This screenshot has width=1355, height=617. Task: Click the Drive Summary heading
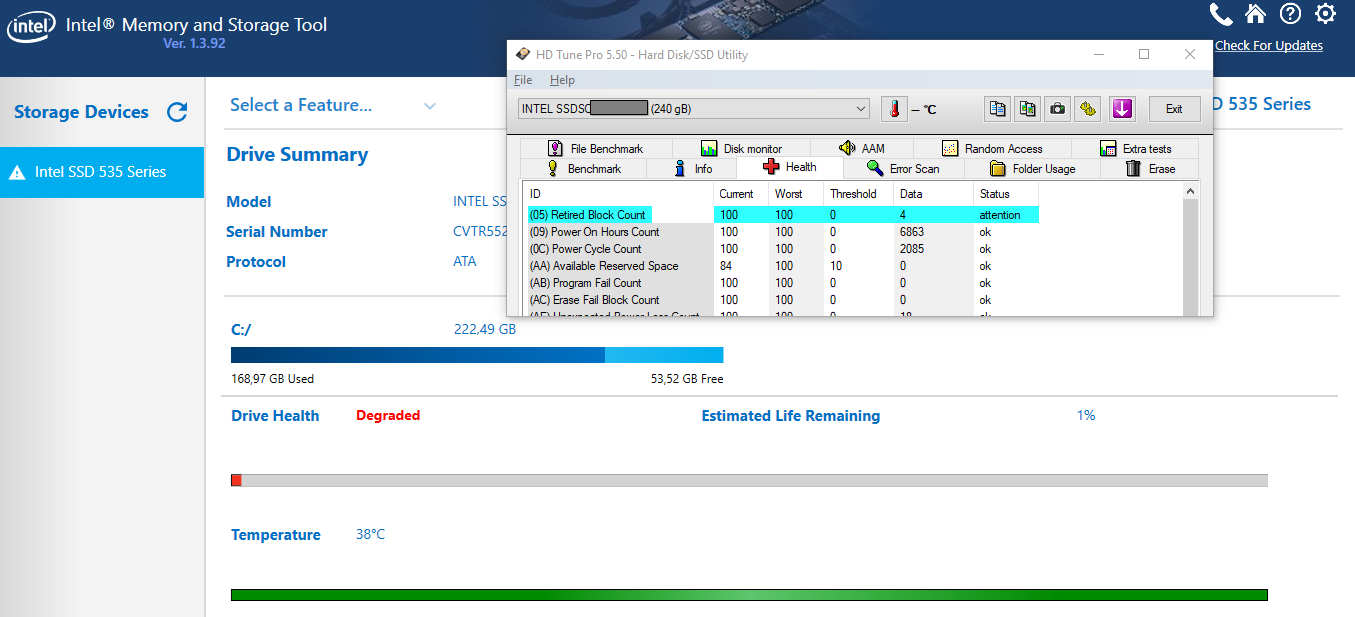point(297,154)
